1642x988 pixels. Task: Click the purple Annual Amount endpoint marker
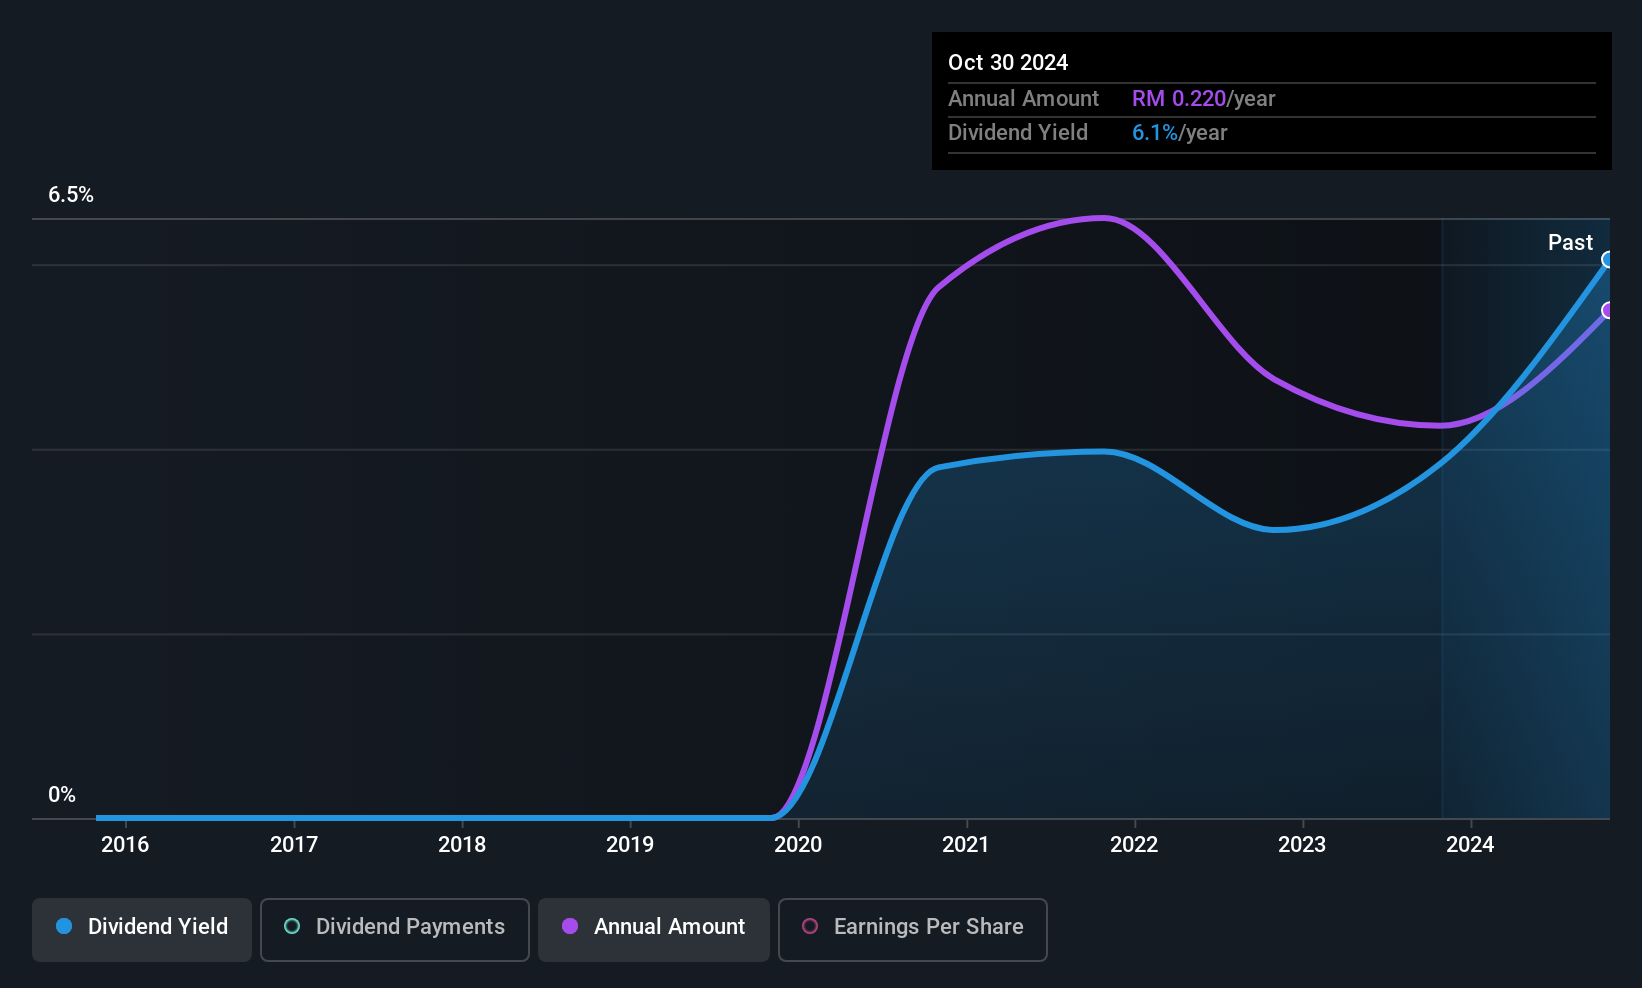pyautogui.click(x=1608, y=310)
